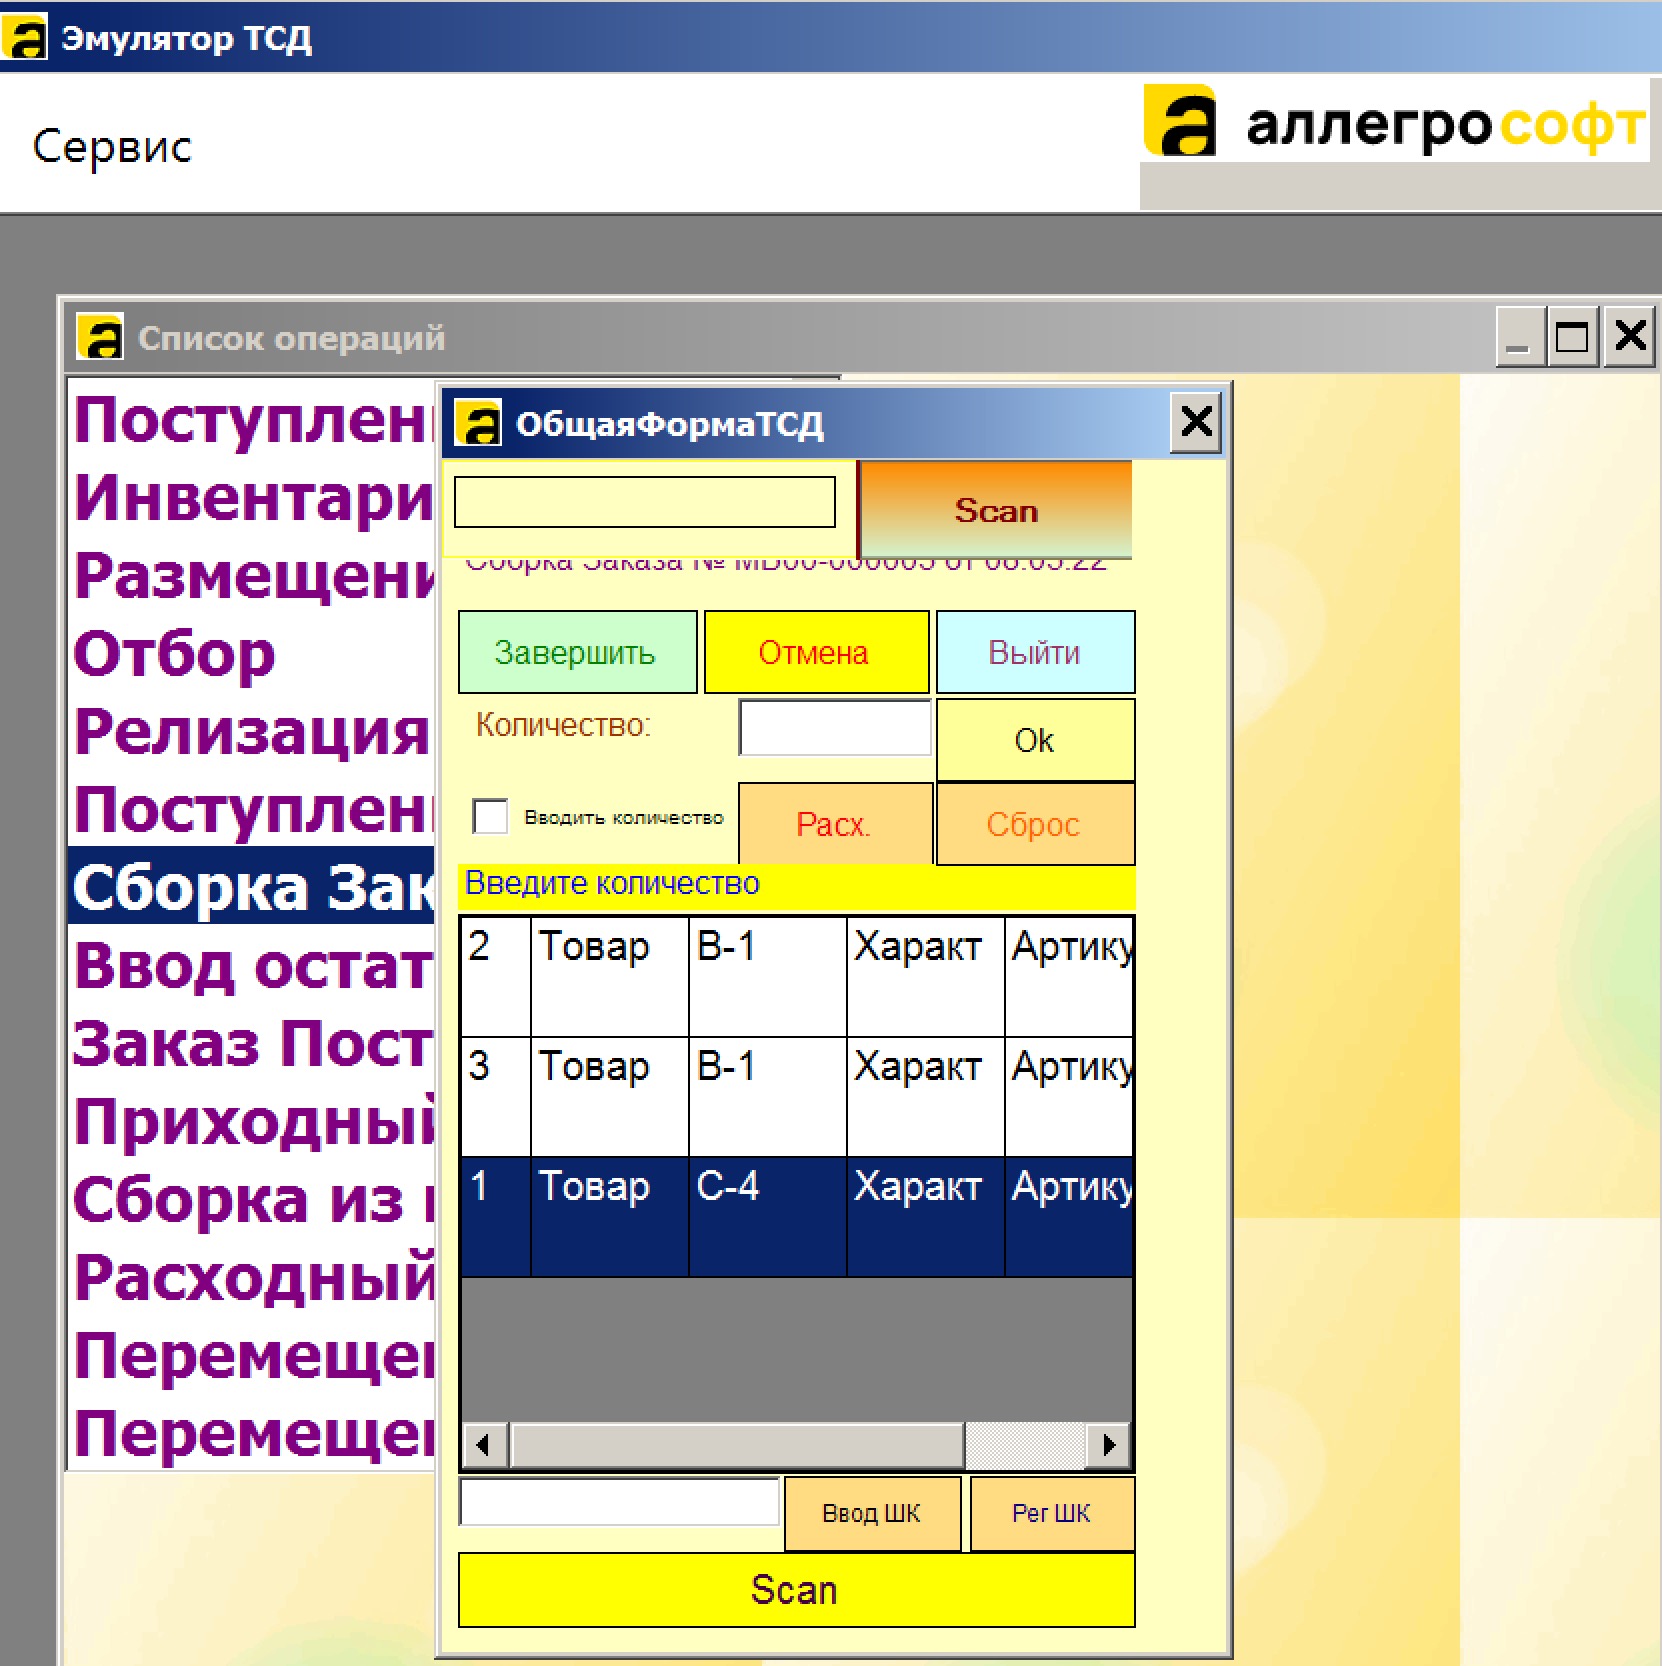Screen dimensions: 1662x1666
Task: Focus the bottom barcode text field
Action: 619,1502
